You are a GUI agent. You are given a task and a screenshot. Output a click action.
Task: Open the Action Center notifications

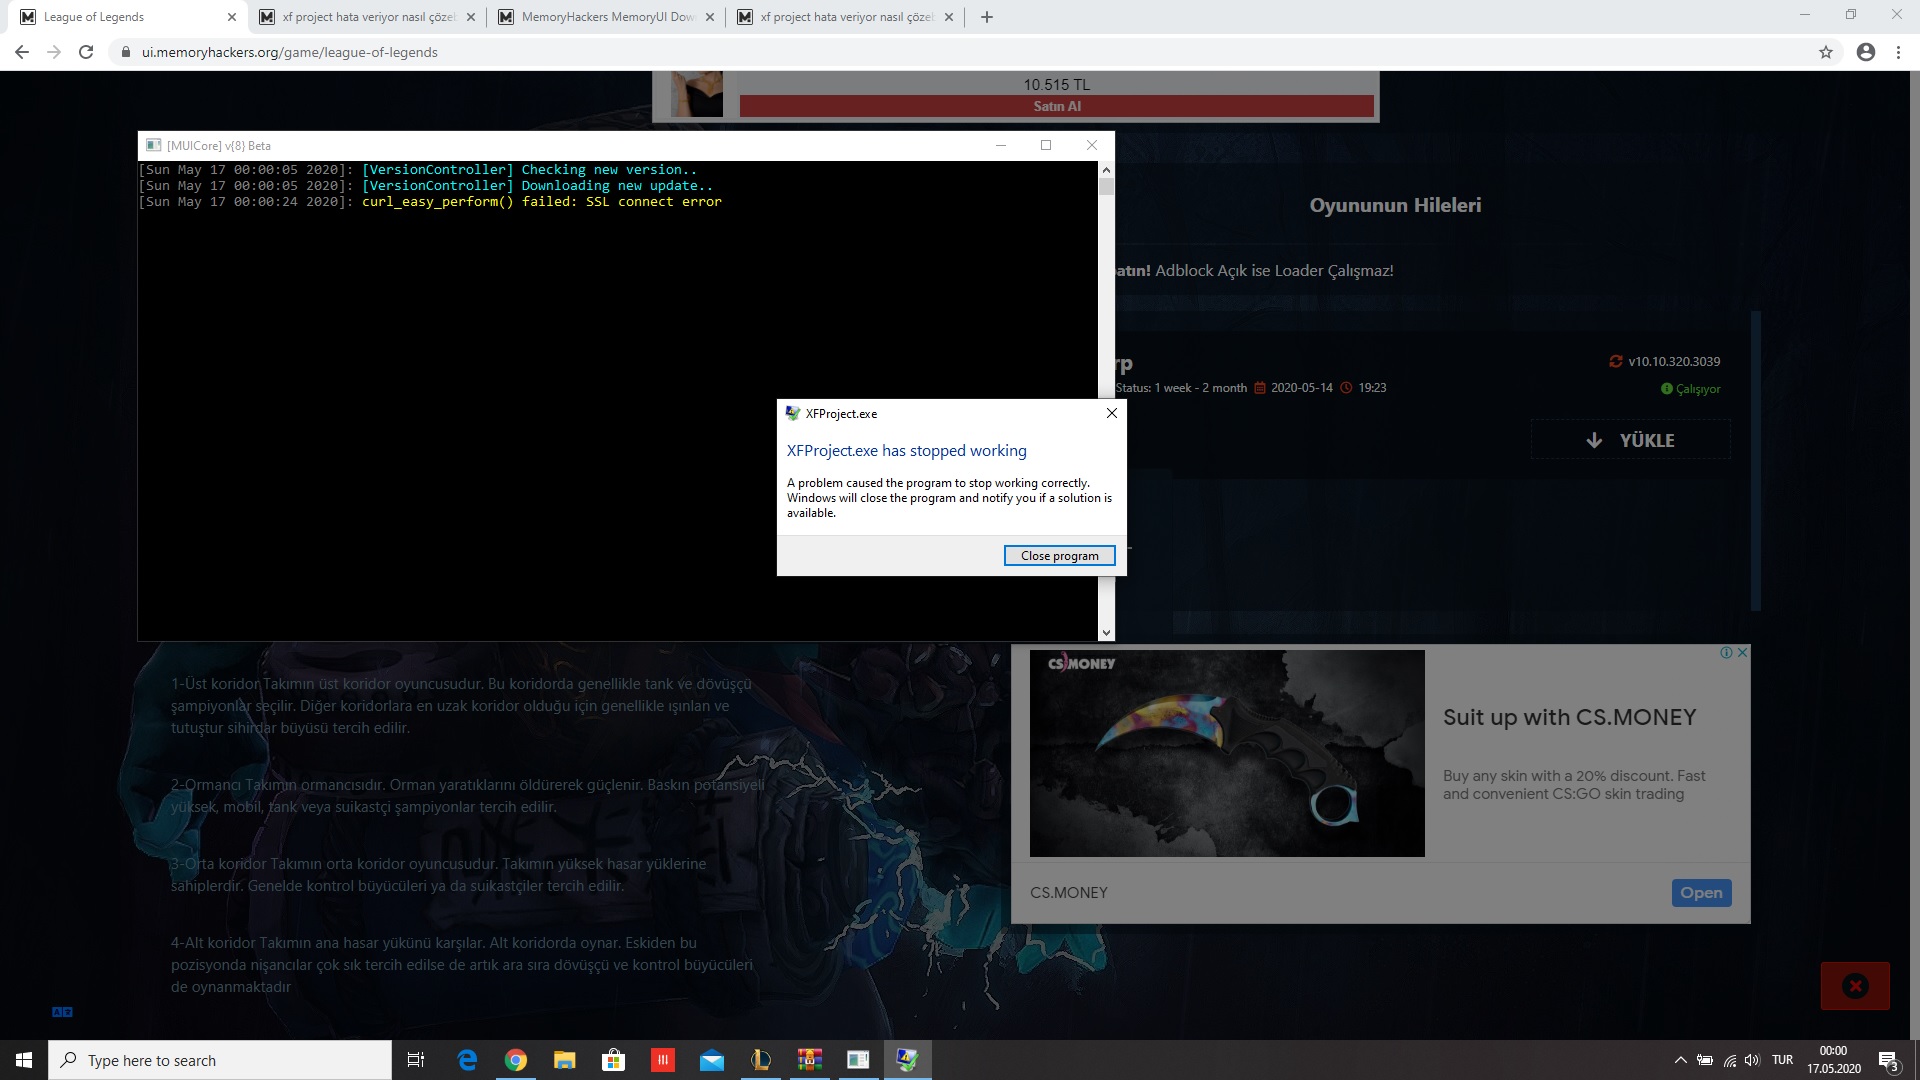tap(1889, 1060)
